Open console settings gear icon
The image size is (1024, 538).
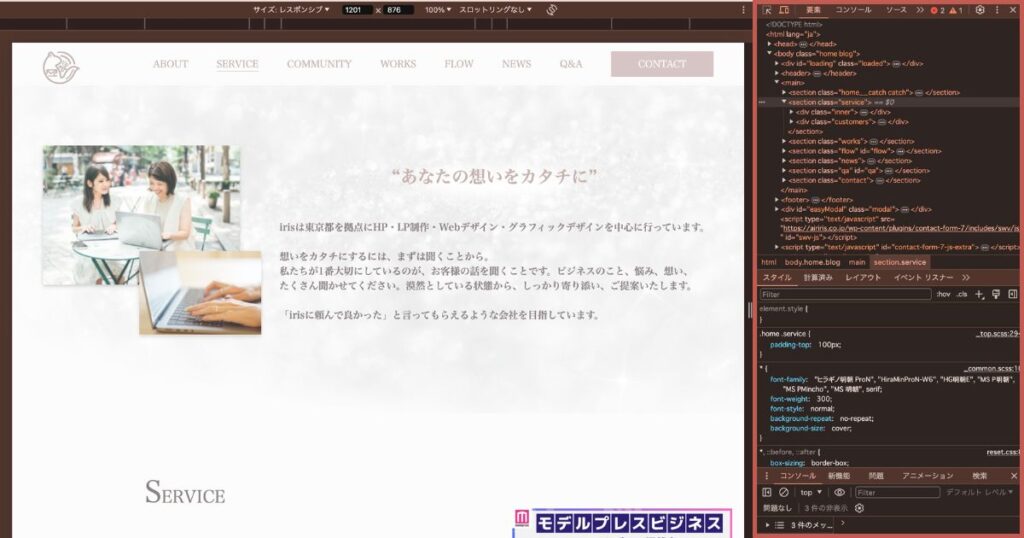(x=859, y=508)
